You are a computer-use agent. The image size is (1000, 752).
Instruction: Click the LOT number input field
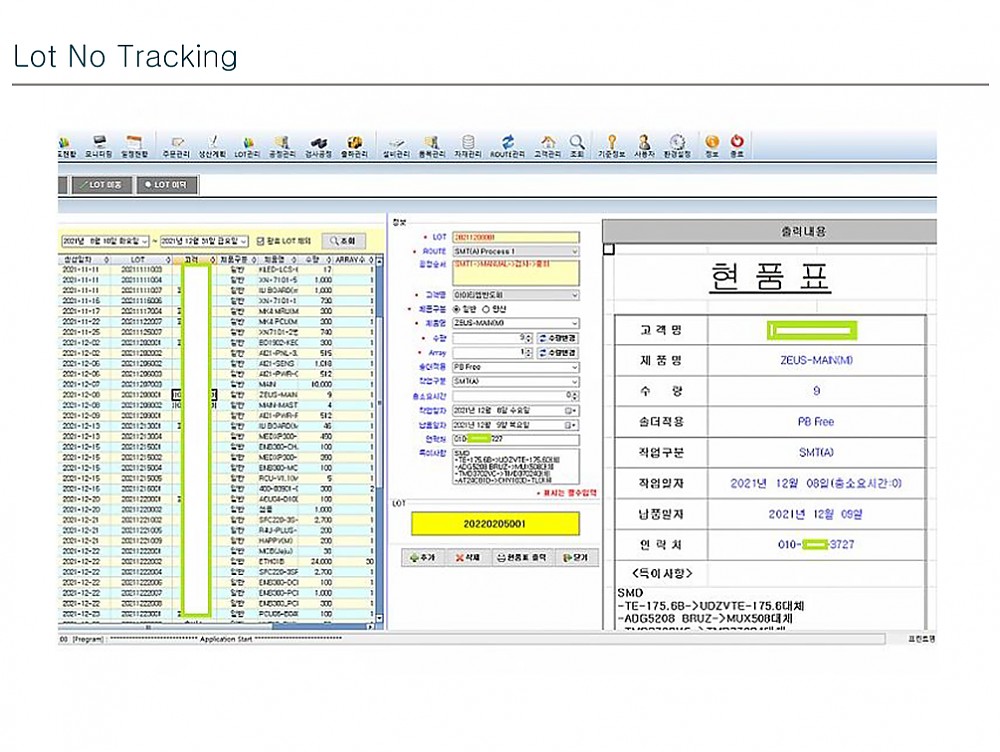pyautogui.click(x=514, y=237)
